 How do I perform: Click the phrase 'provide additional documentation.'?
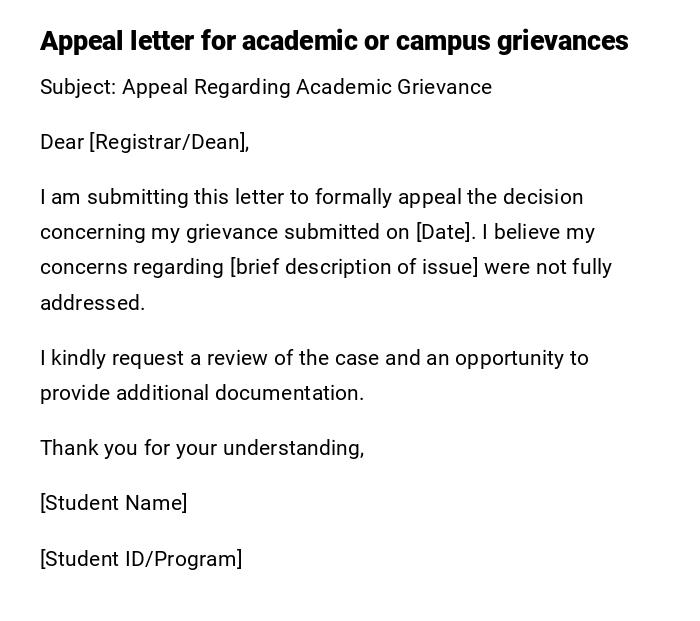(202, 393)
